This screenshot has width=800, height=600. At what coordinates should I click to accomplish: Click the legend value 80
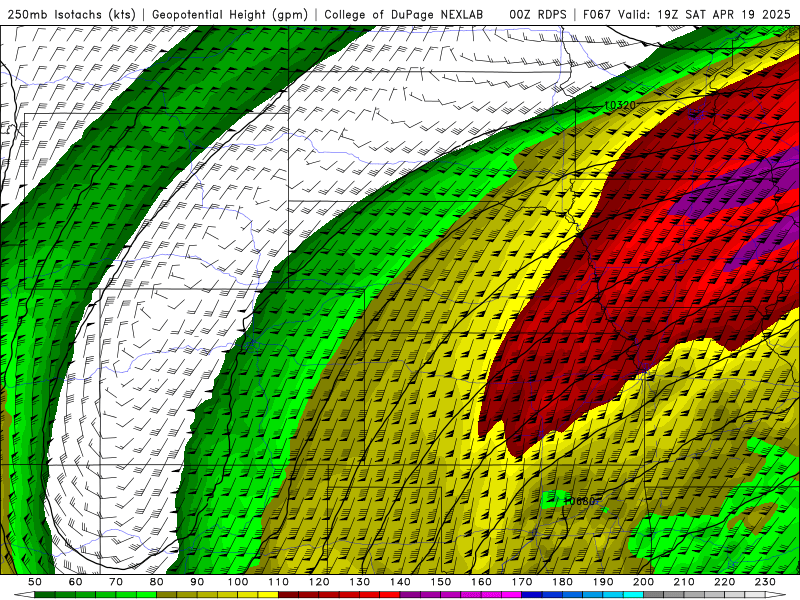(157, 582)
